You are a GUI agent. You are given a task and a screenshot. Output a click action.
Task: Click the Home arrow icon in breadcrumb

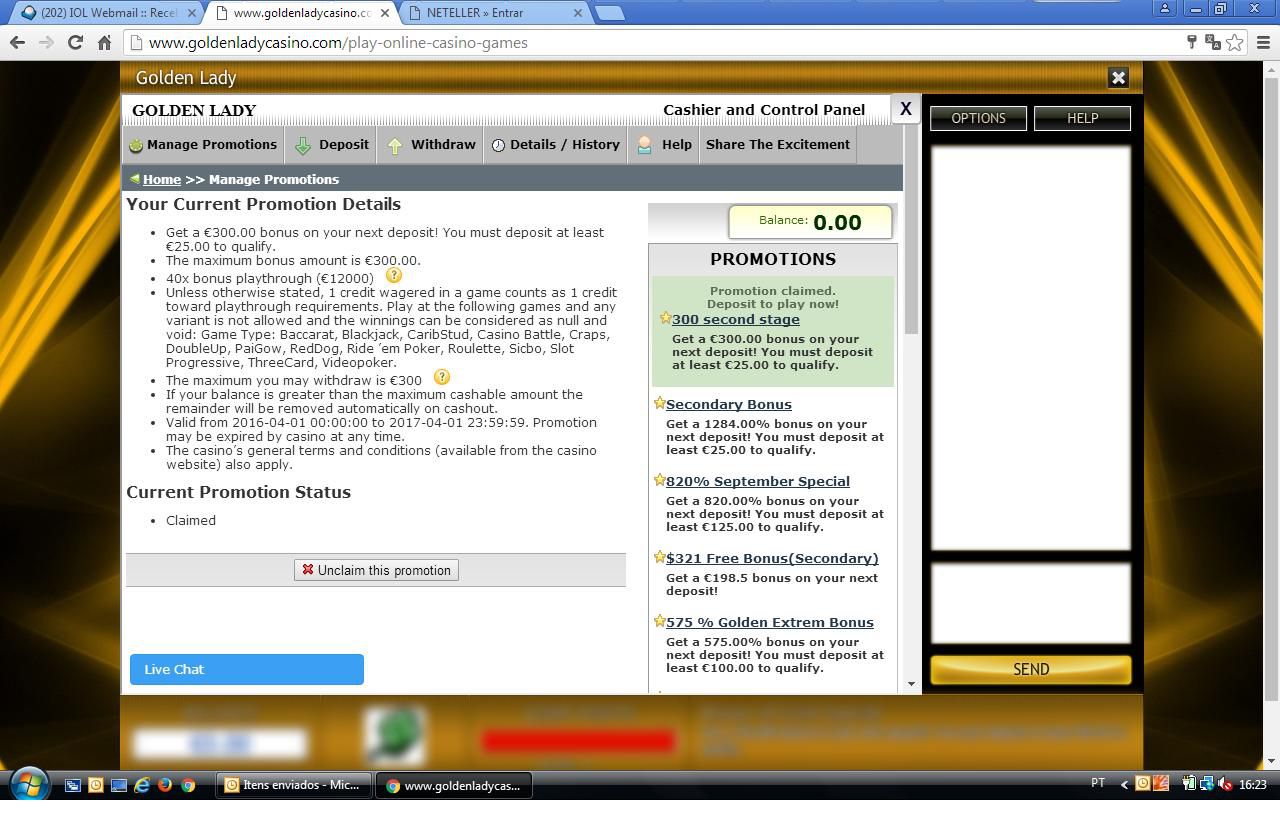134,179
